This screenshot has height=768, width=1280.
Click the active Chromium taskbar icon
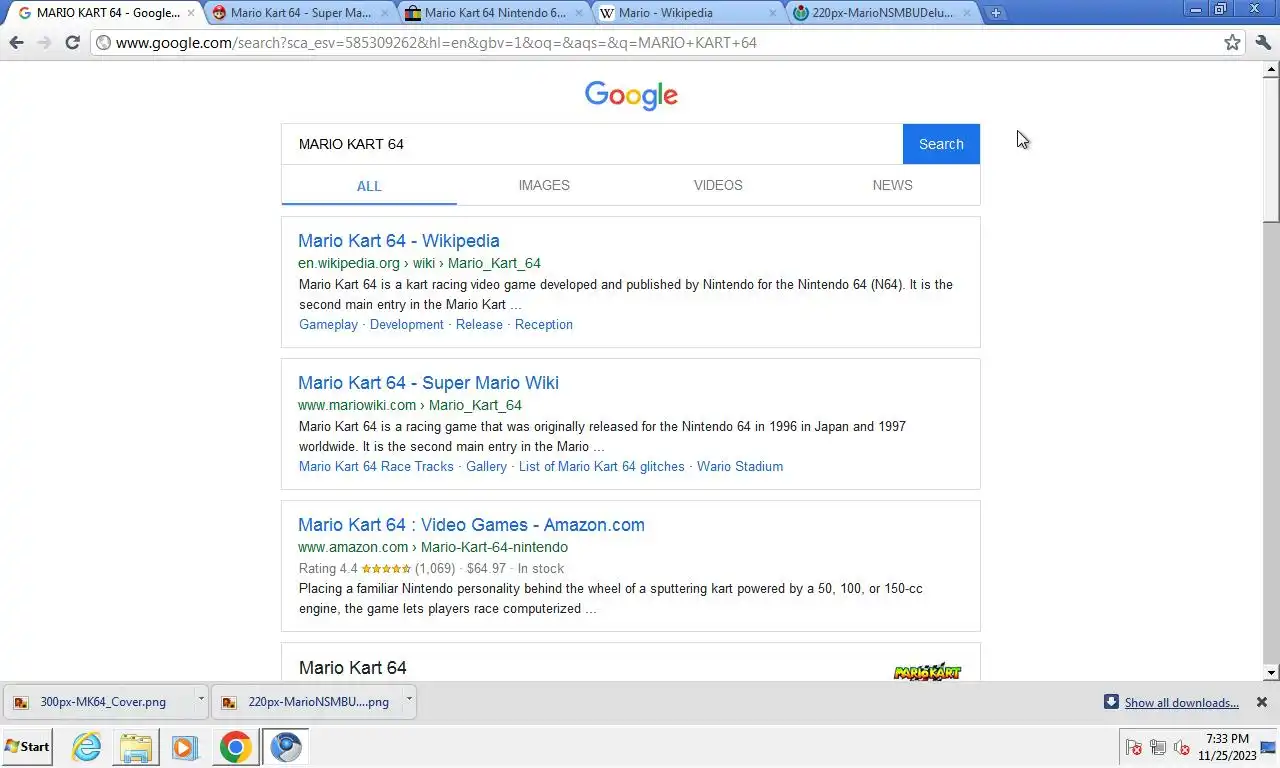pos(286,747)
